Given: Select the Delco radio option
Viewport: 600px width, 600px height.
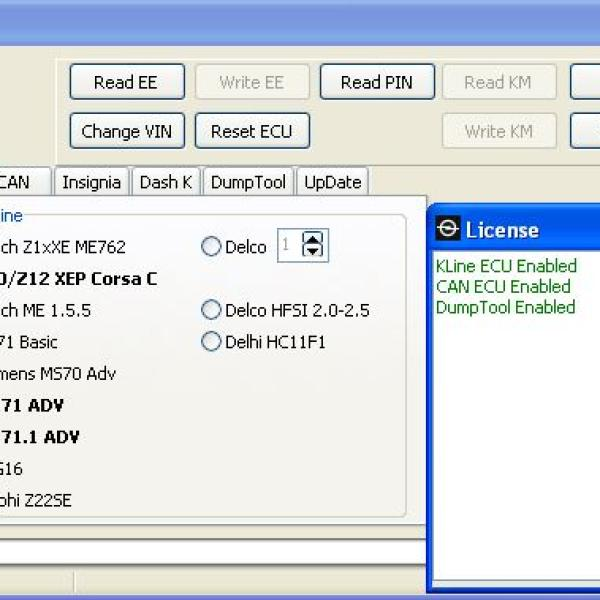Looking at the screenshot, I should tap(211, 247).
